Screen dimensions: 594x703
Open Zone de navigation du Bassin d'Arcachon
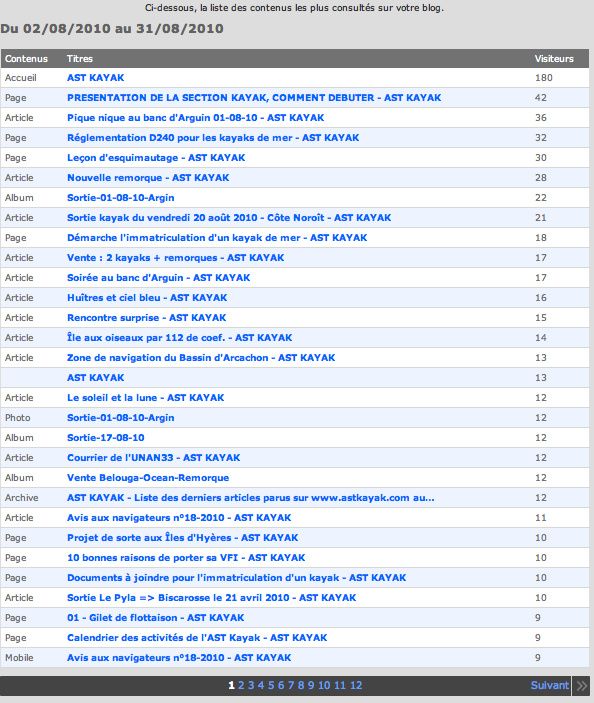pyautogui.click(x=201, y=358)
